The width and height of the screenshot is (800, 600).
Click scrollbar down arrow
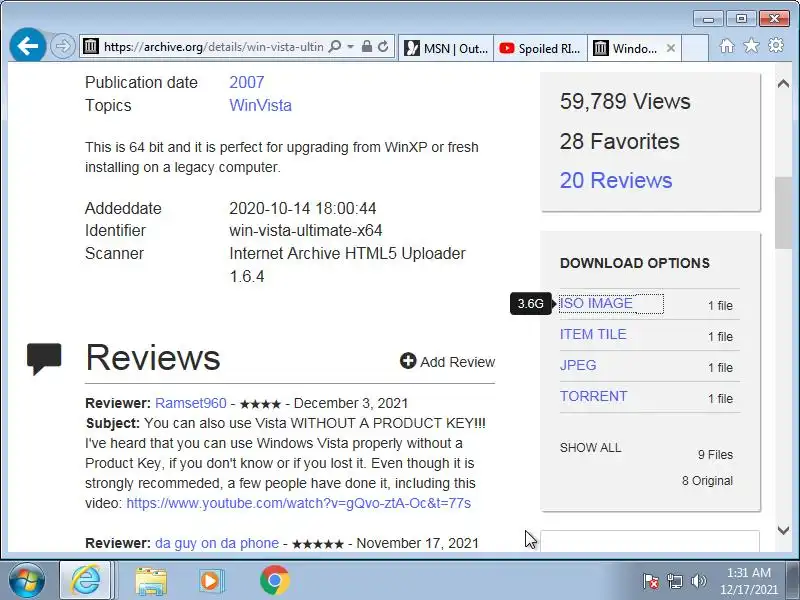click(x=783, y=530)
